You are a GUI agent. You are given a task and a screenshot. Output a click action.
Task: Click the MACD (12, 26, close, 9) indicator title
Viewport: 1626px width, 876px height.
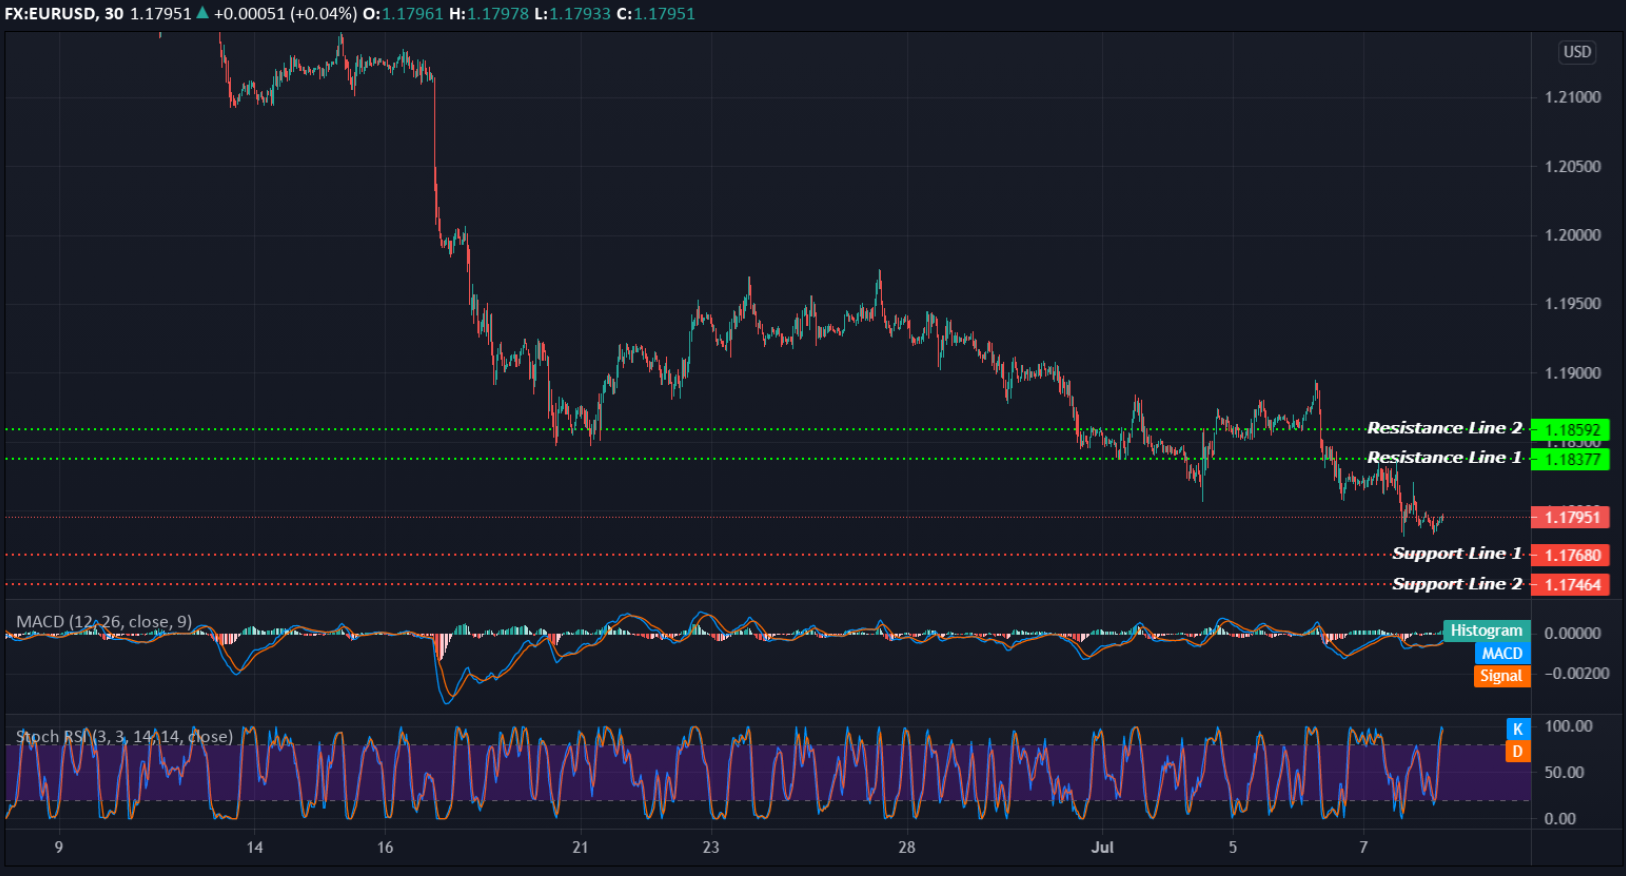pyautogui.click(x=104, y=622)
